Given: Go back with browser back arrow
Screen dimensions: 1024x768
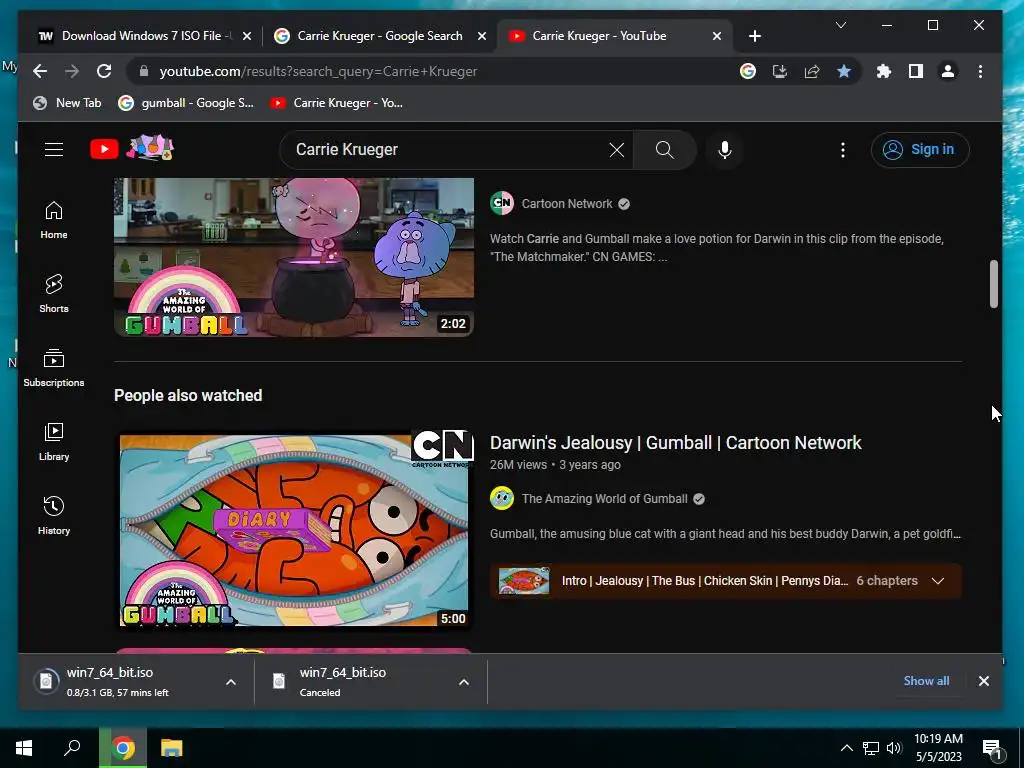Looking at the screenshot, I should pos(40,71).
